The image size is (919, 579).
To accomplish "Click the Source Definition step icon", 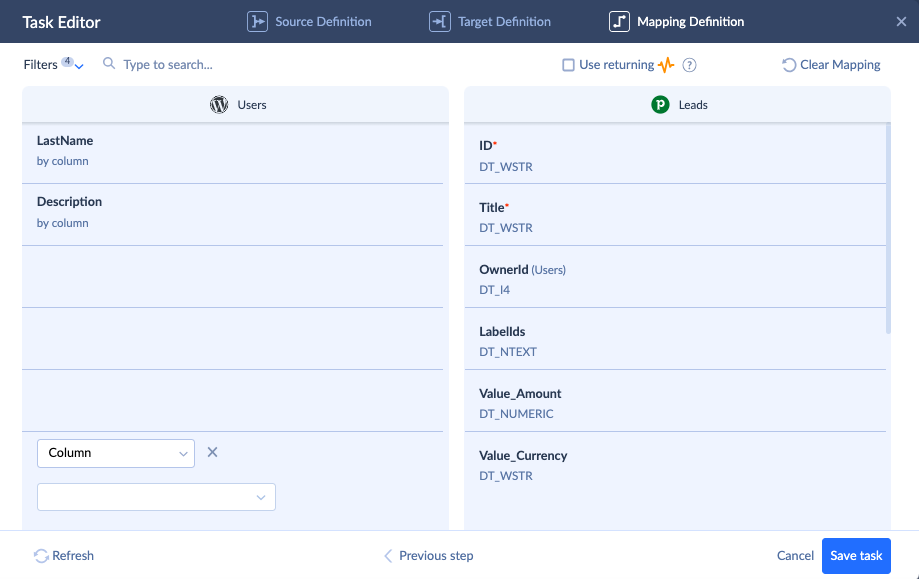I will pos(257,22).
